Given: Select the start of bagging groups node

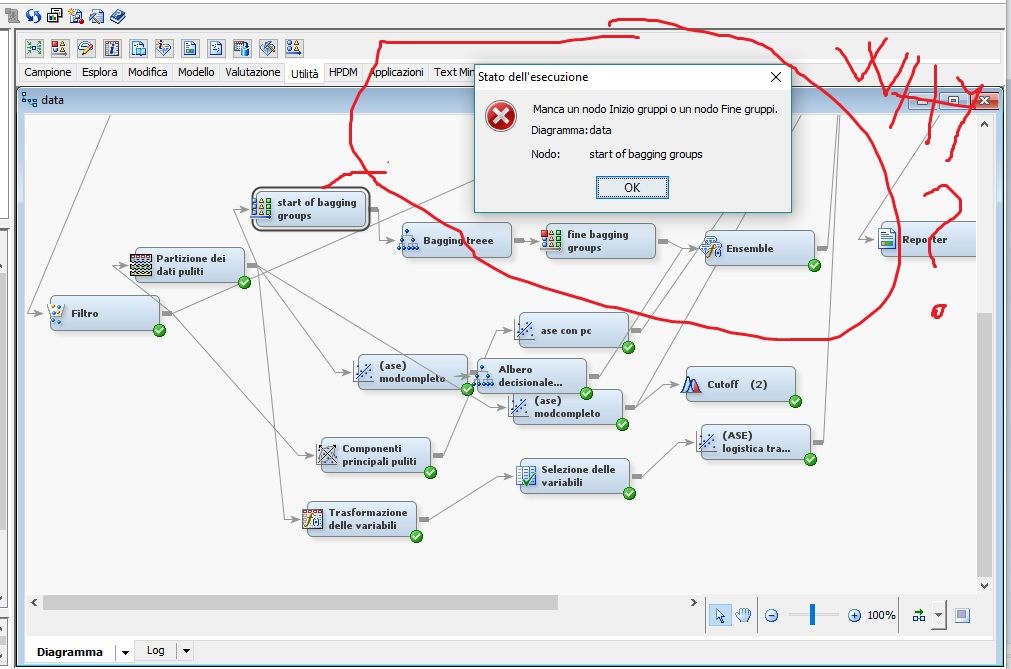Looking at the screenshot, I should [x=310, y=209].
